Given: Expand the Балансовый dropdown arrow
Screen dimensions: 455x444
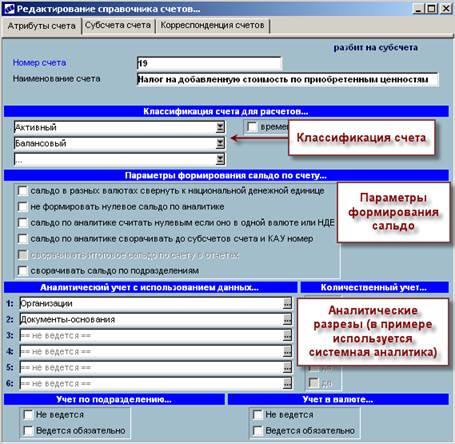Looking at the screenshot, I should [x=220, y=143].
